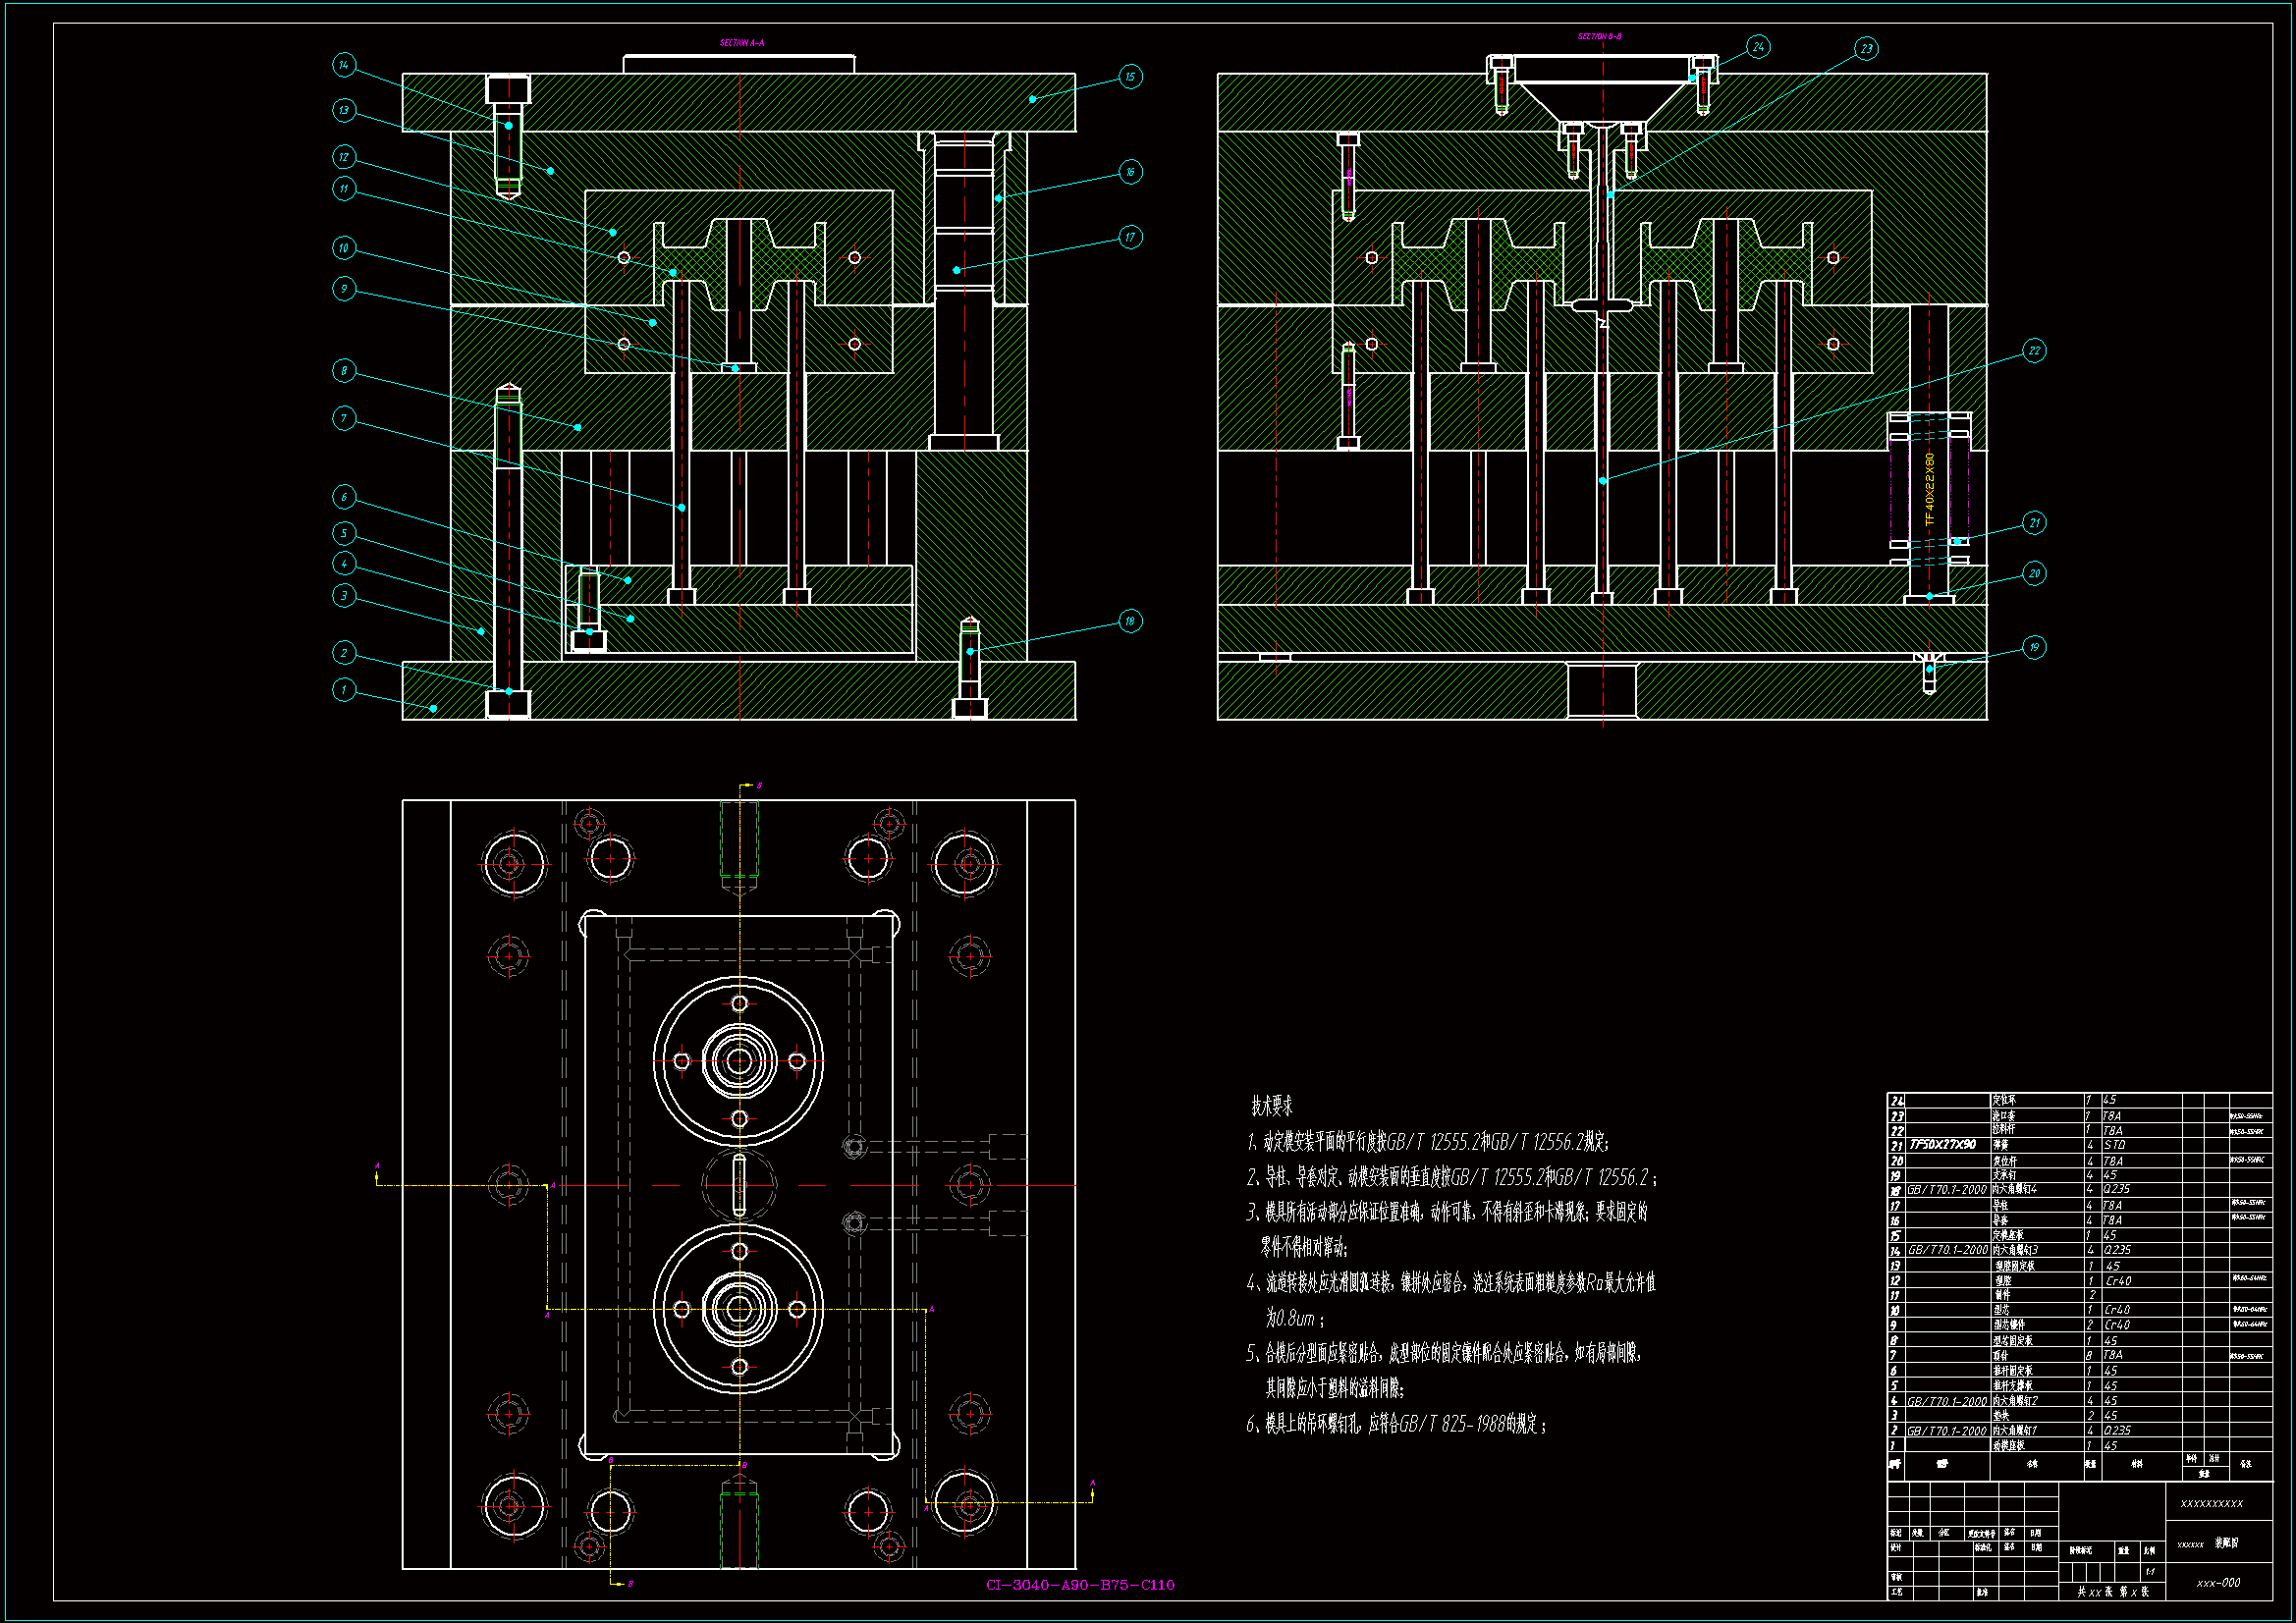
Task: Select the xxx-000 drawing number cell
Action: click(2218, 1583)
